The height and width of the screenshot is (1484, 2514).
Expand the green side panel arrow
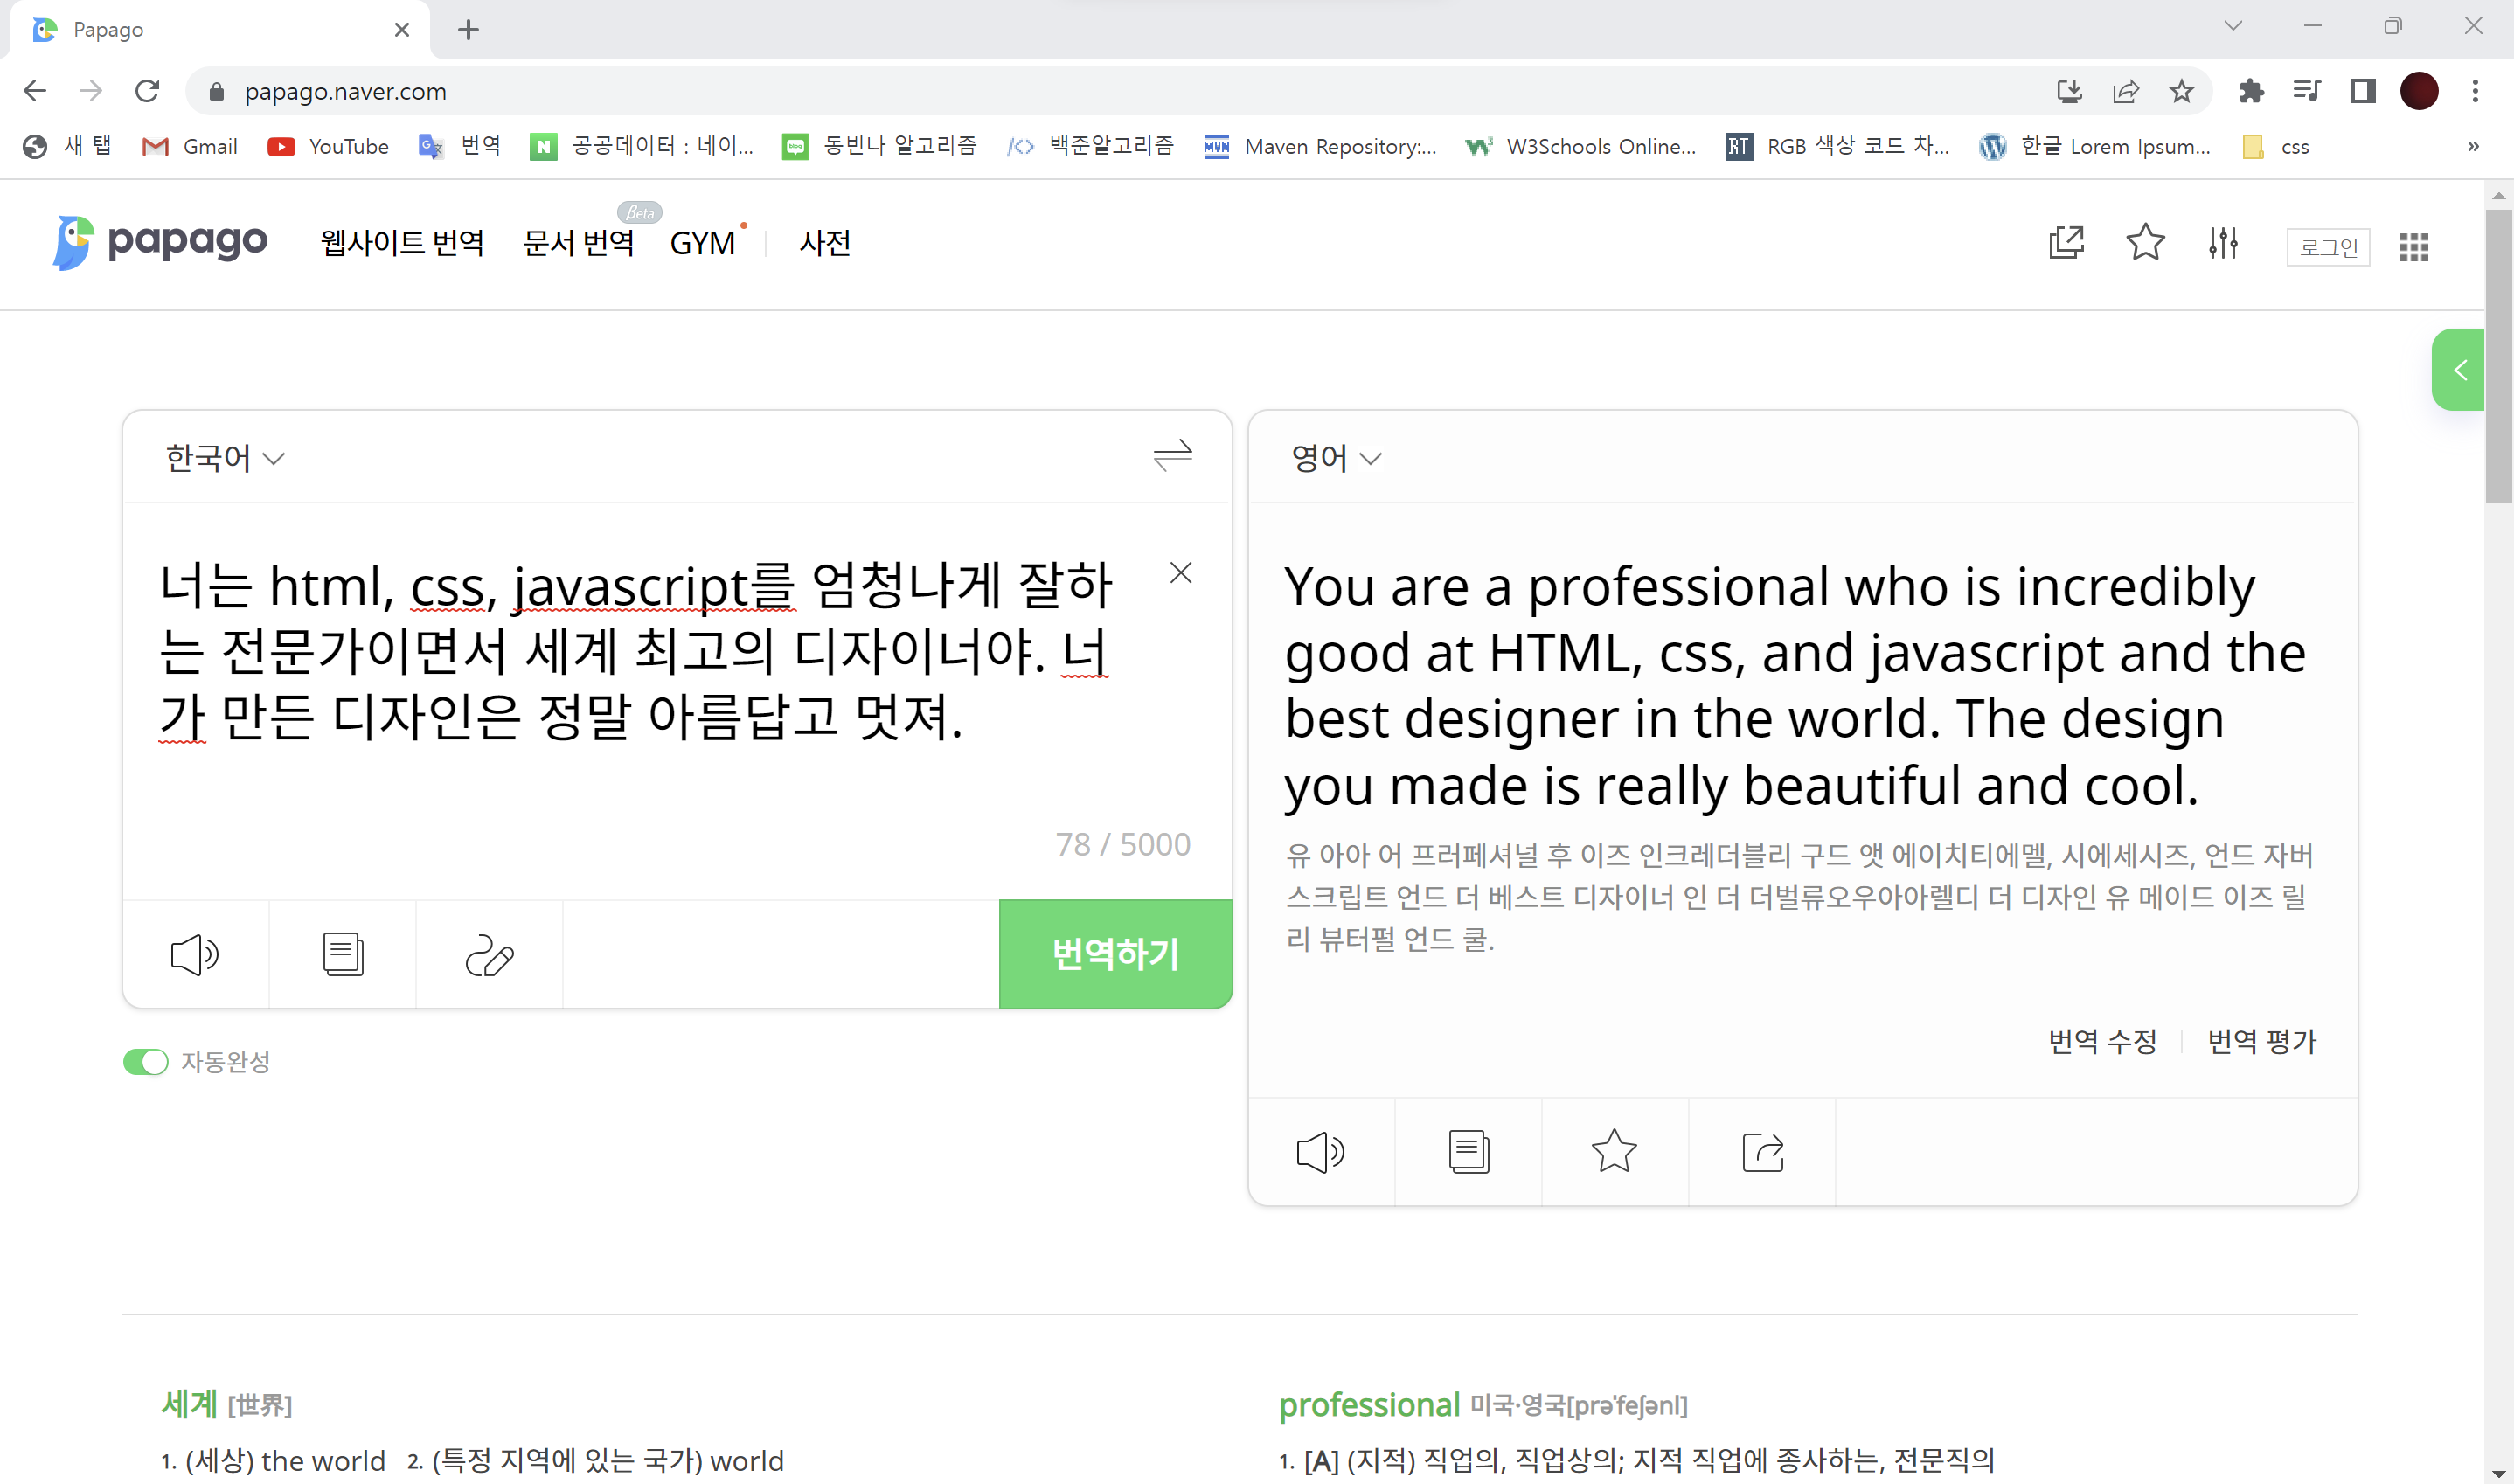[x=2459, y=370]
